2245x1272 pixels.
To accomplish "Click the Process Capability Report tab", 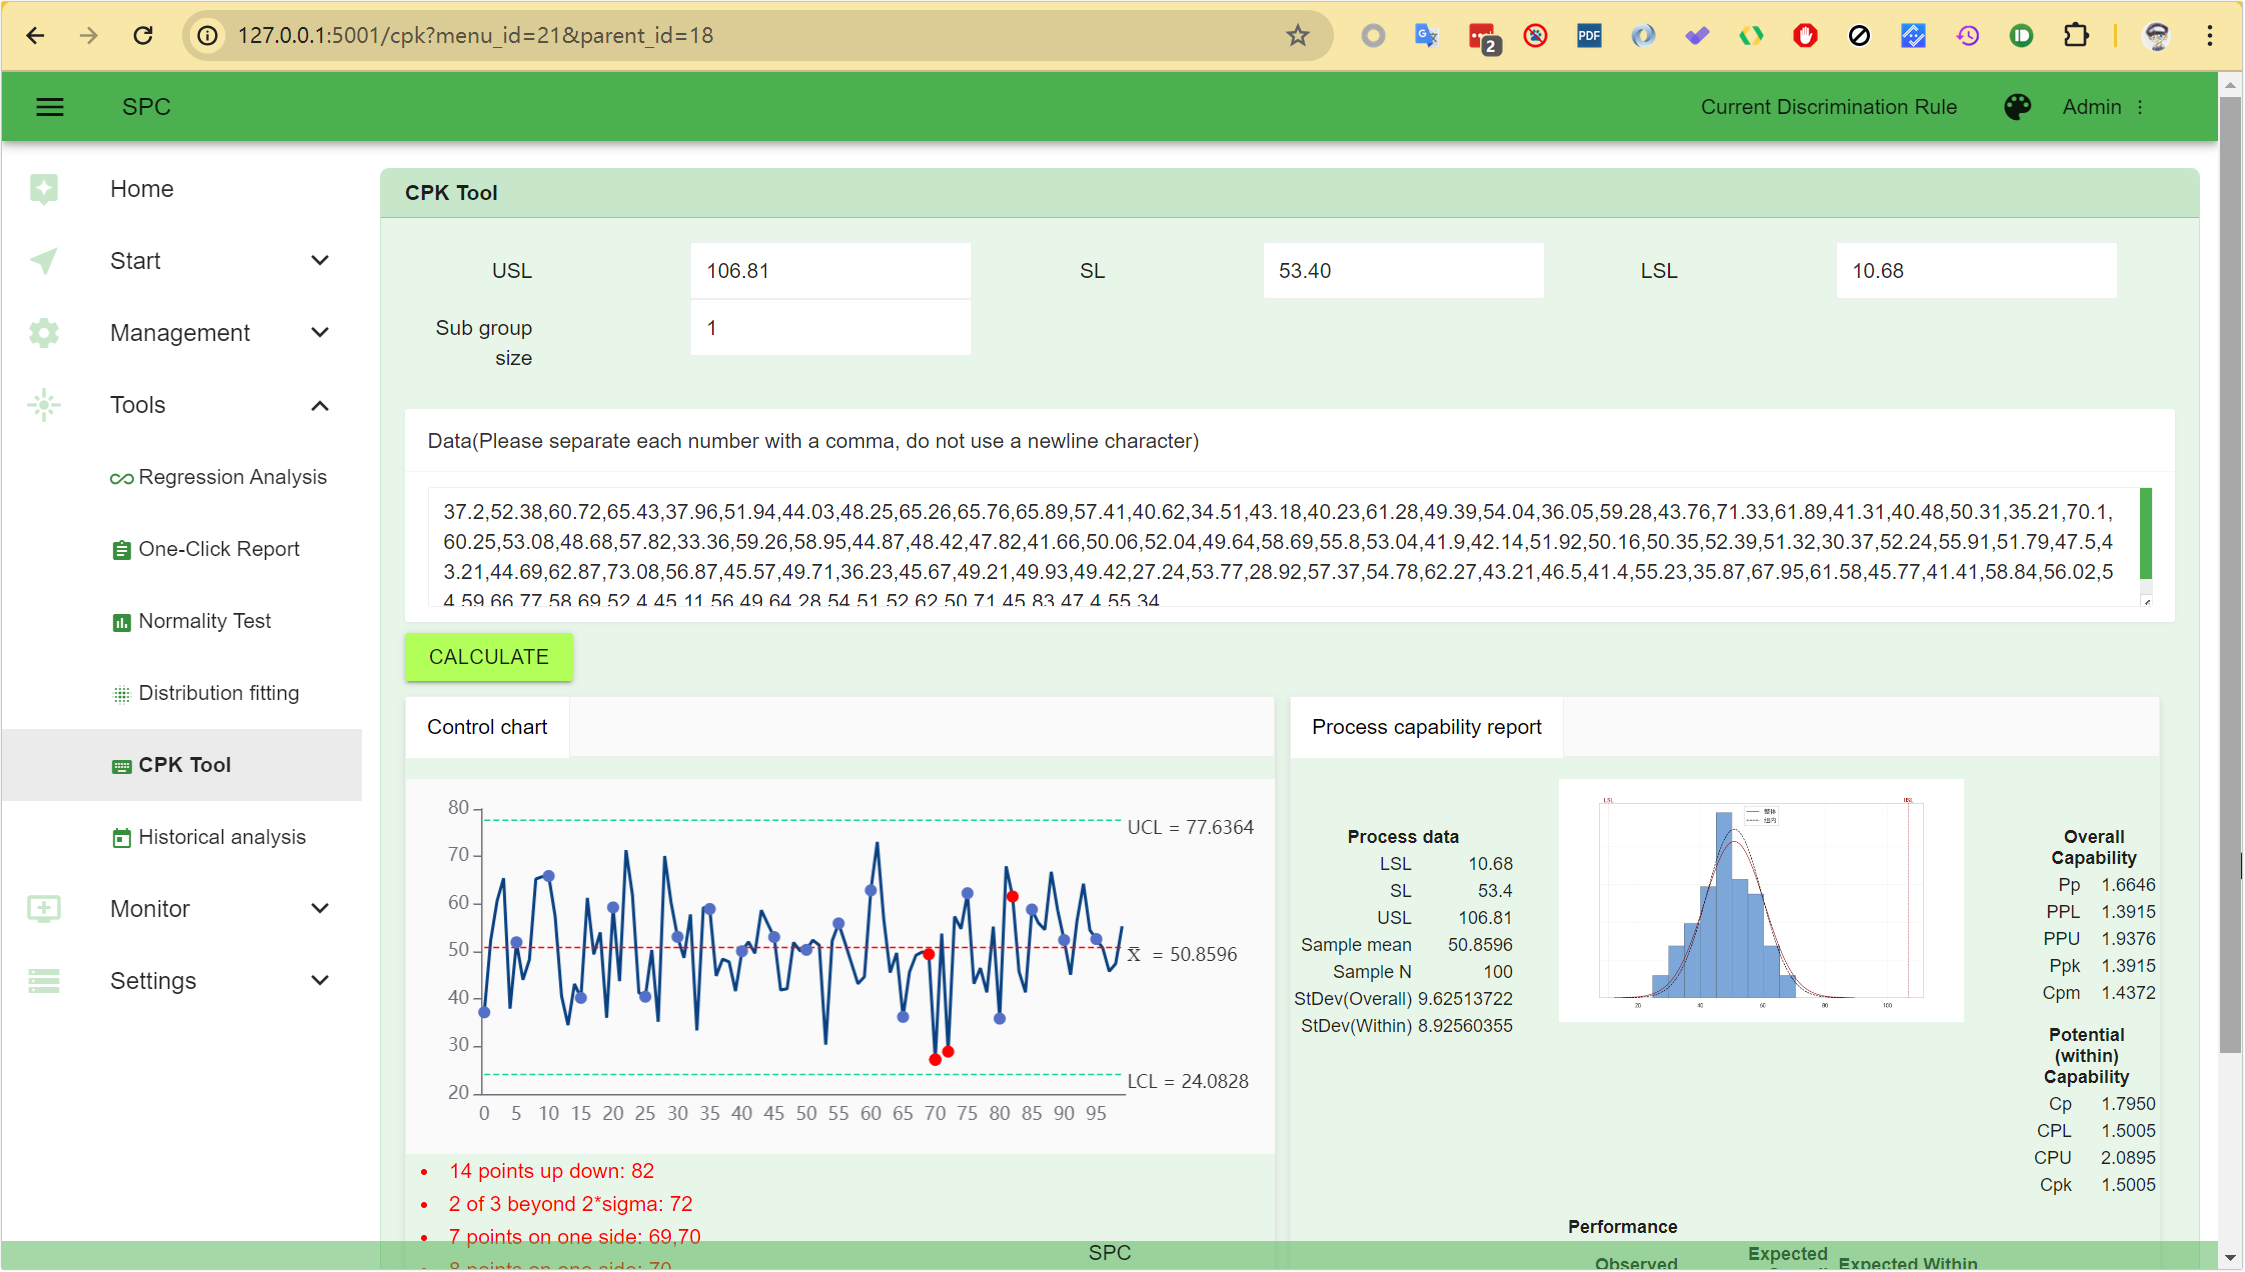I will pos(1423,728).
